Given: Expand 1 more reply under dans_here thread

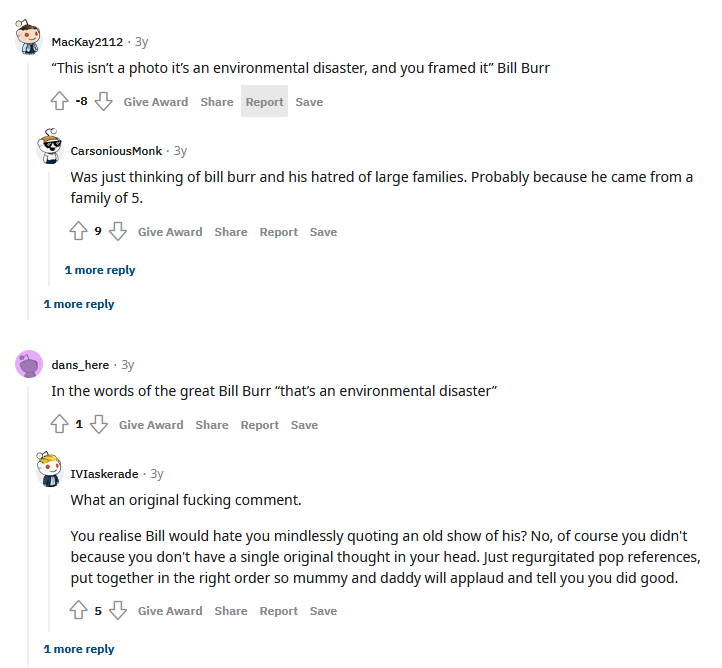Looking at the screenshot, I should 79,649.
